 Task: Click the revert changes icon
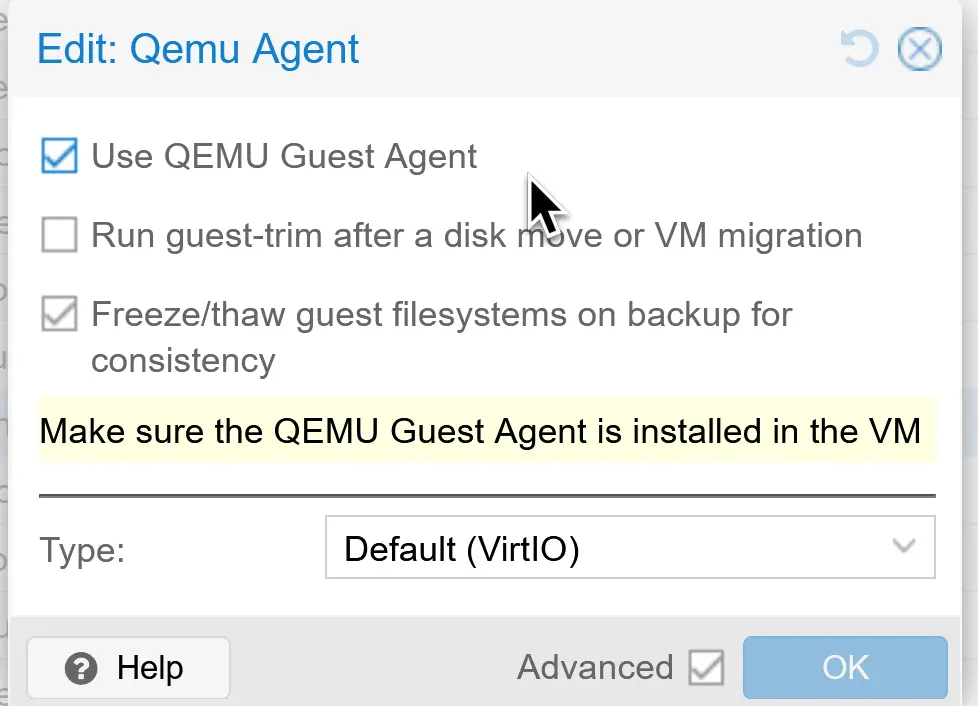(x=858, y=48)
